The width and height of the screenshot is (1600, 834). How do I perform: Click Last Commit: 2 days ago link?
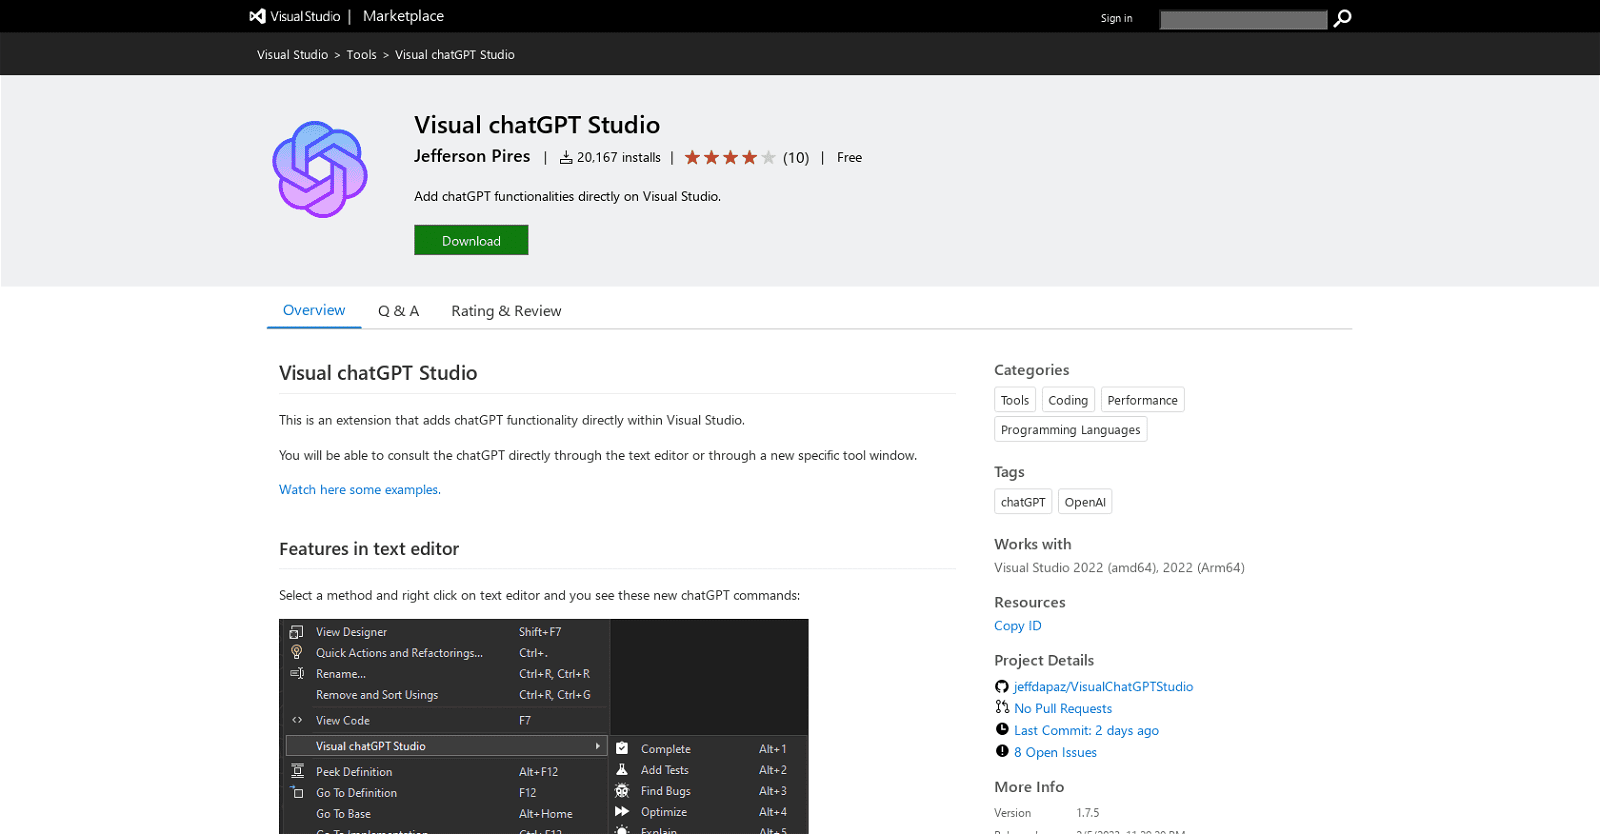pyautogui.click(x=1086, y=731)
